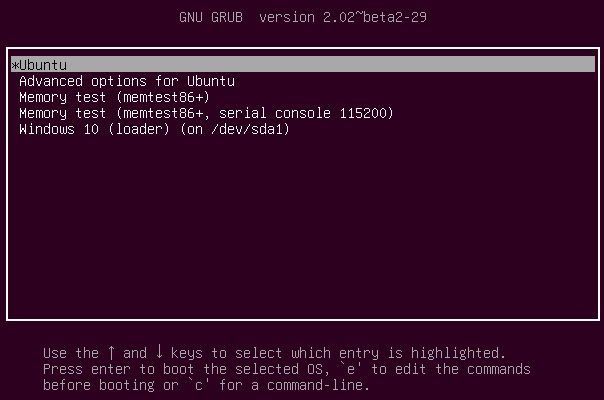Click the word loader in Windows 10 entry
This screenshot has width=604, height=400.
[x=138, y=129]
